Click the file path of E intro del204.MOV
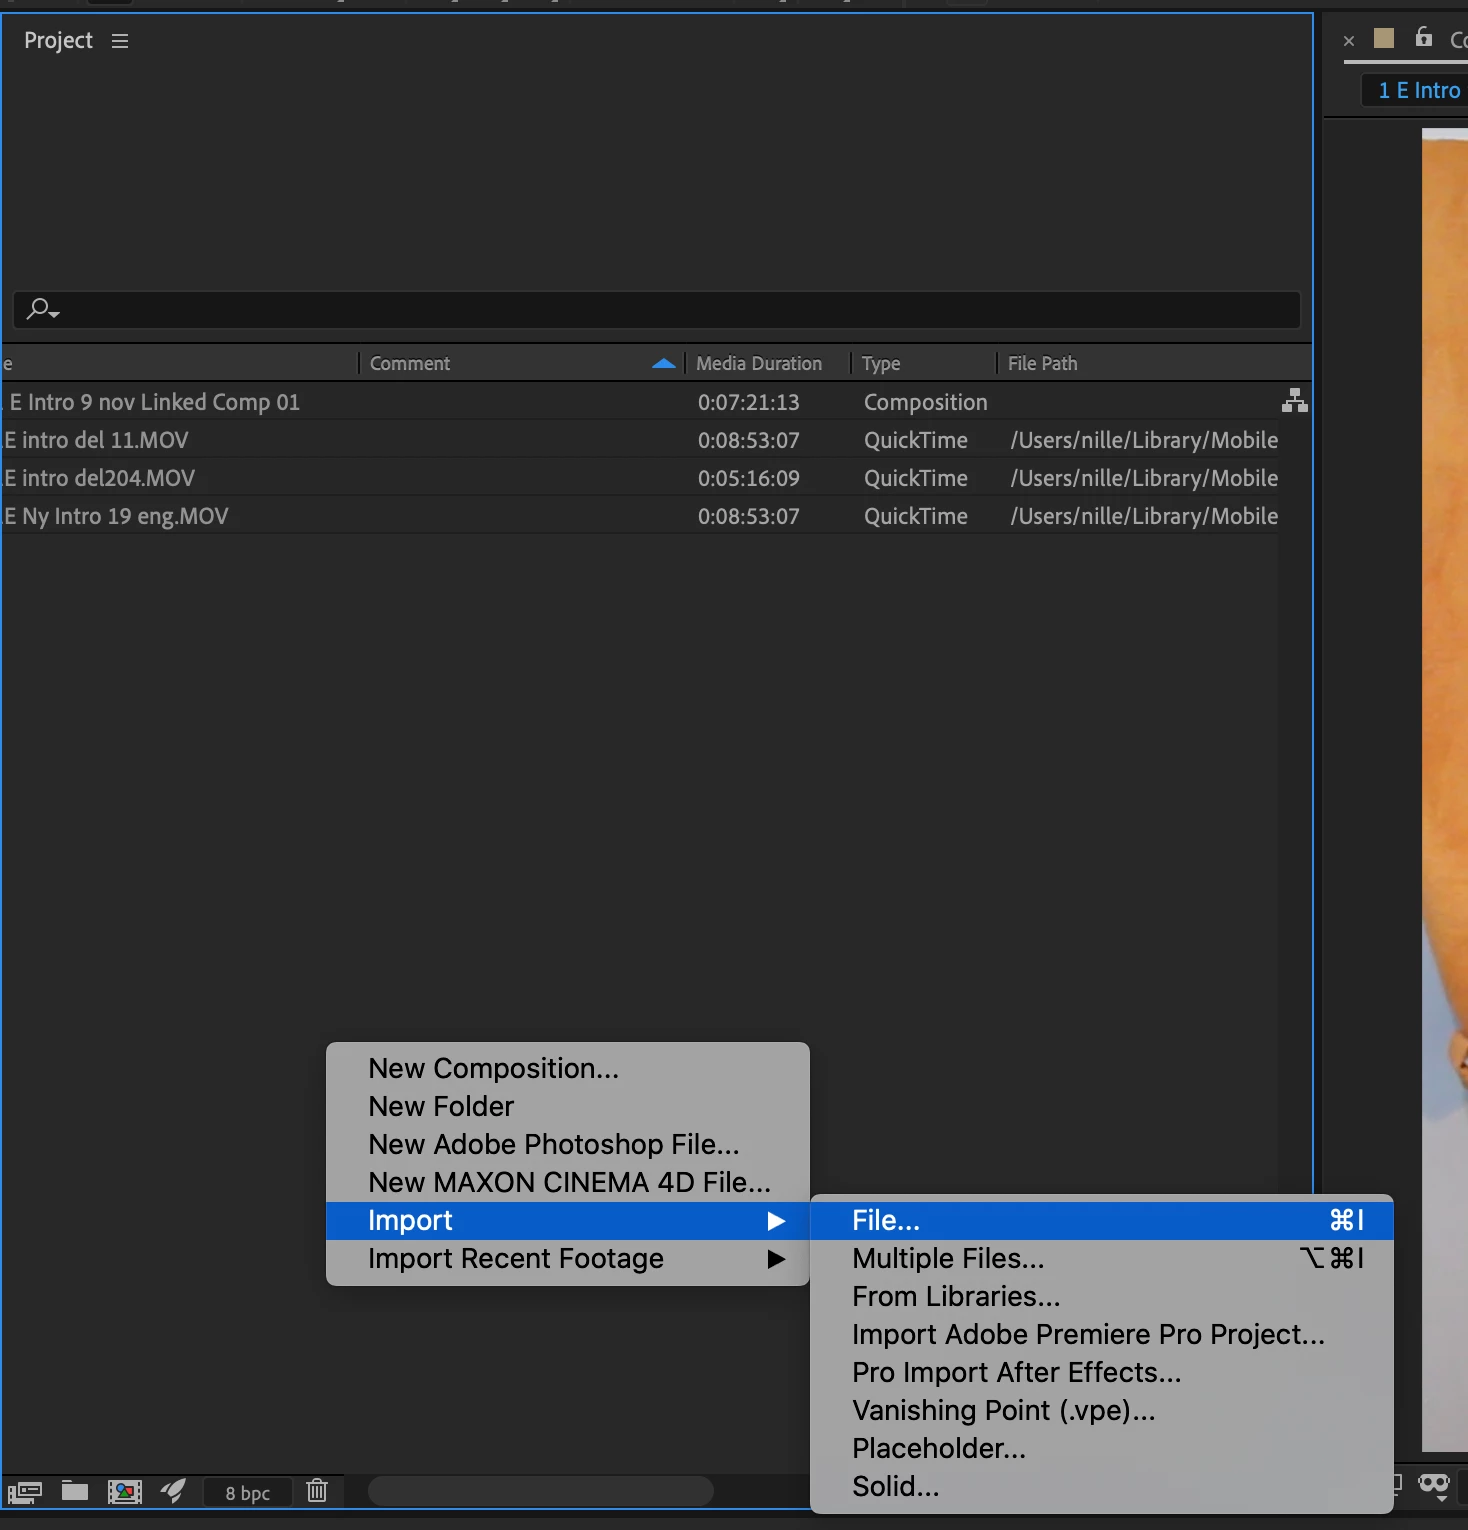This screenshot has height=1530, width=1468. 1144,478
